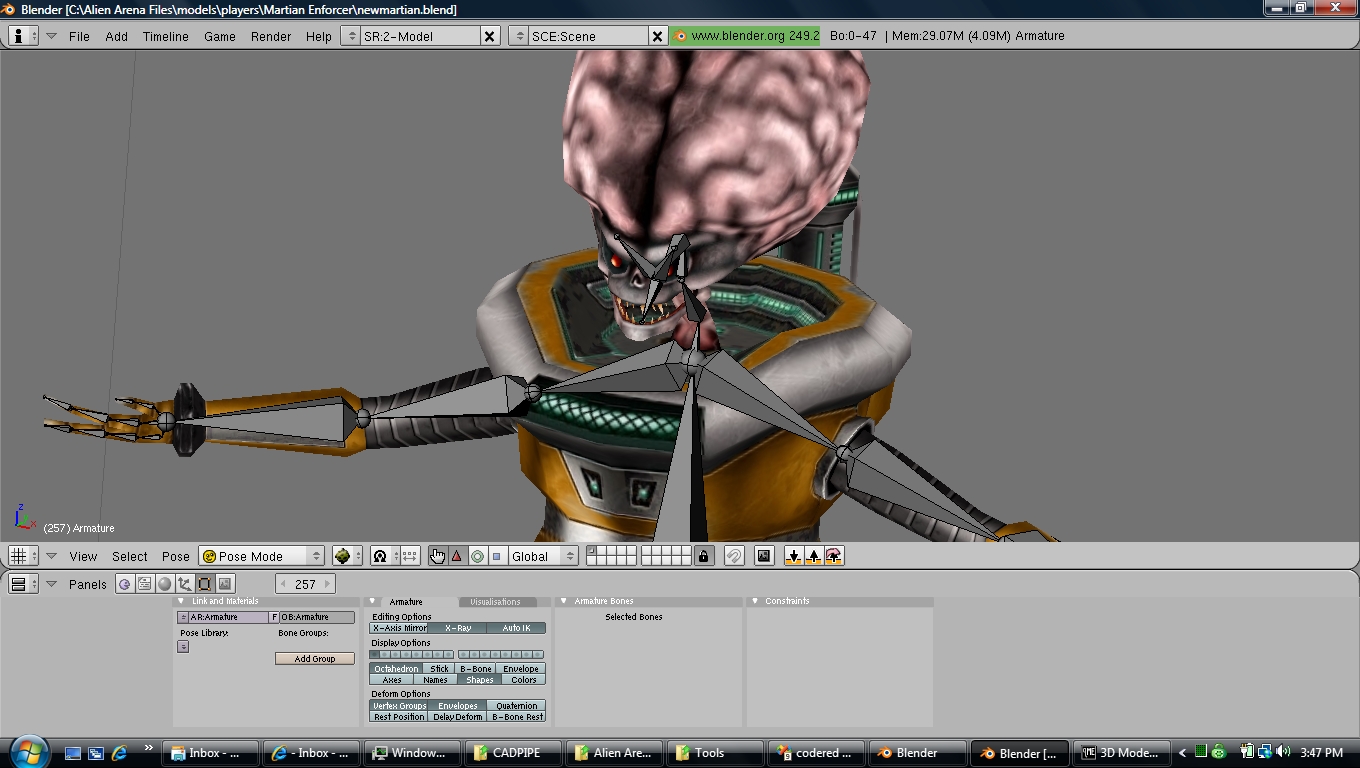Open the Buttons window type selector
This screenshot has height=768, width=1360.
22,584
